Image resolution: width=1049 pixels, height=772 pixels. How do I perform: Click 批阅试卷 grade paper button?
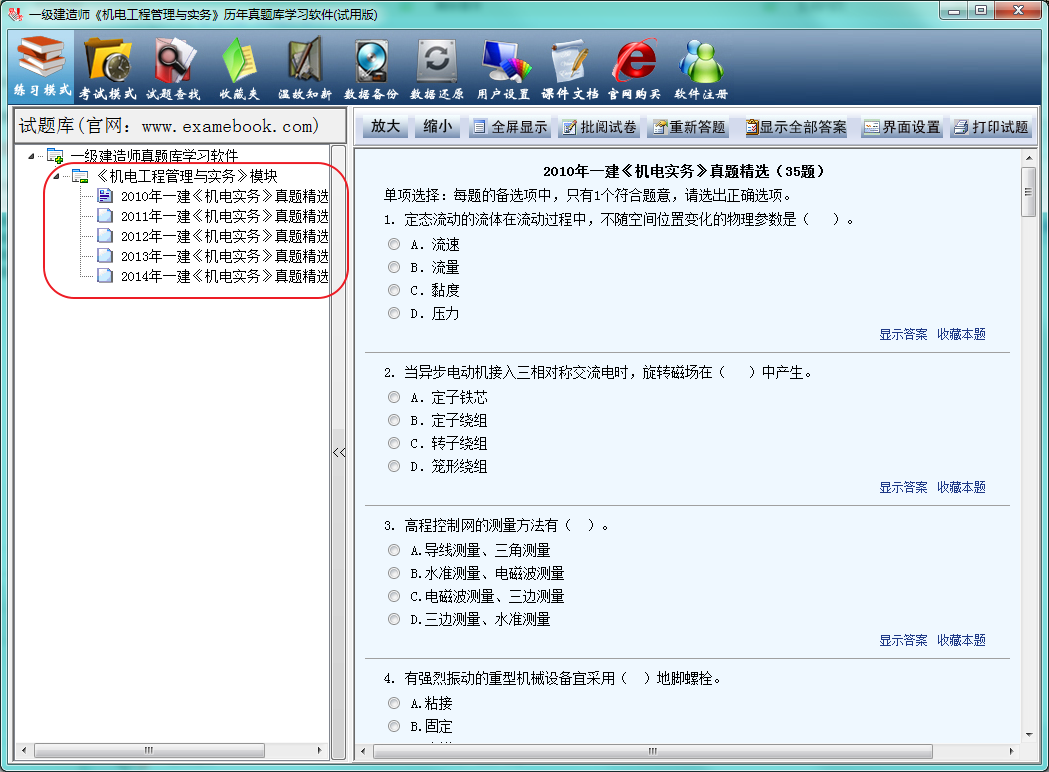pyautogui.click(x=599, y=126)
